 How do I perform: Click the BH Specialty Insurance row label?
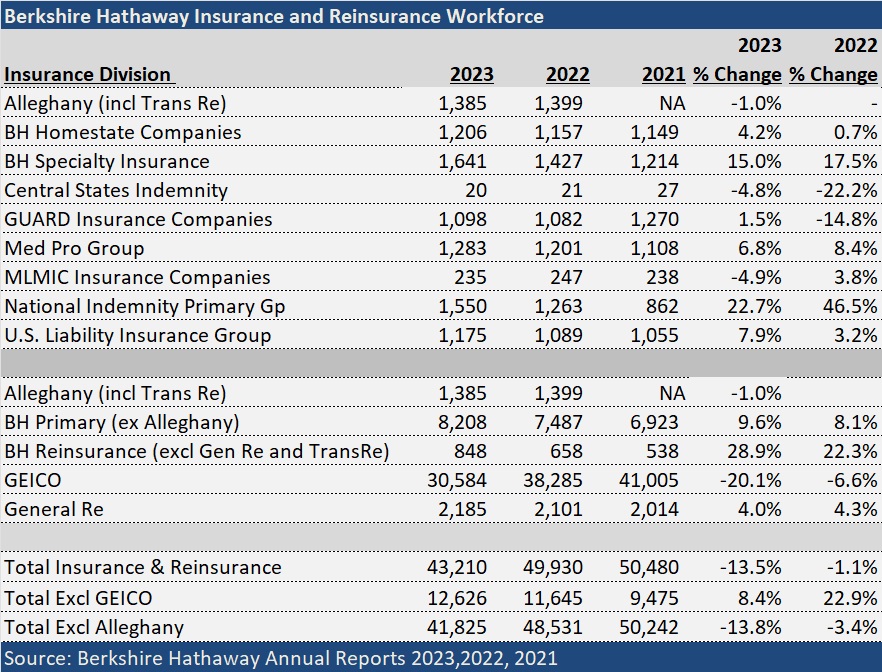coord(107,162)
